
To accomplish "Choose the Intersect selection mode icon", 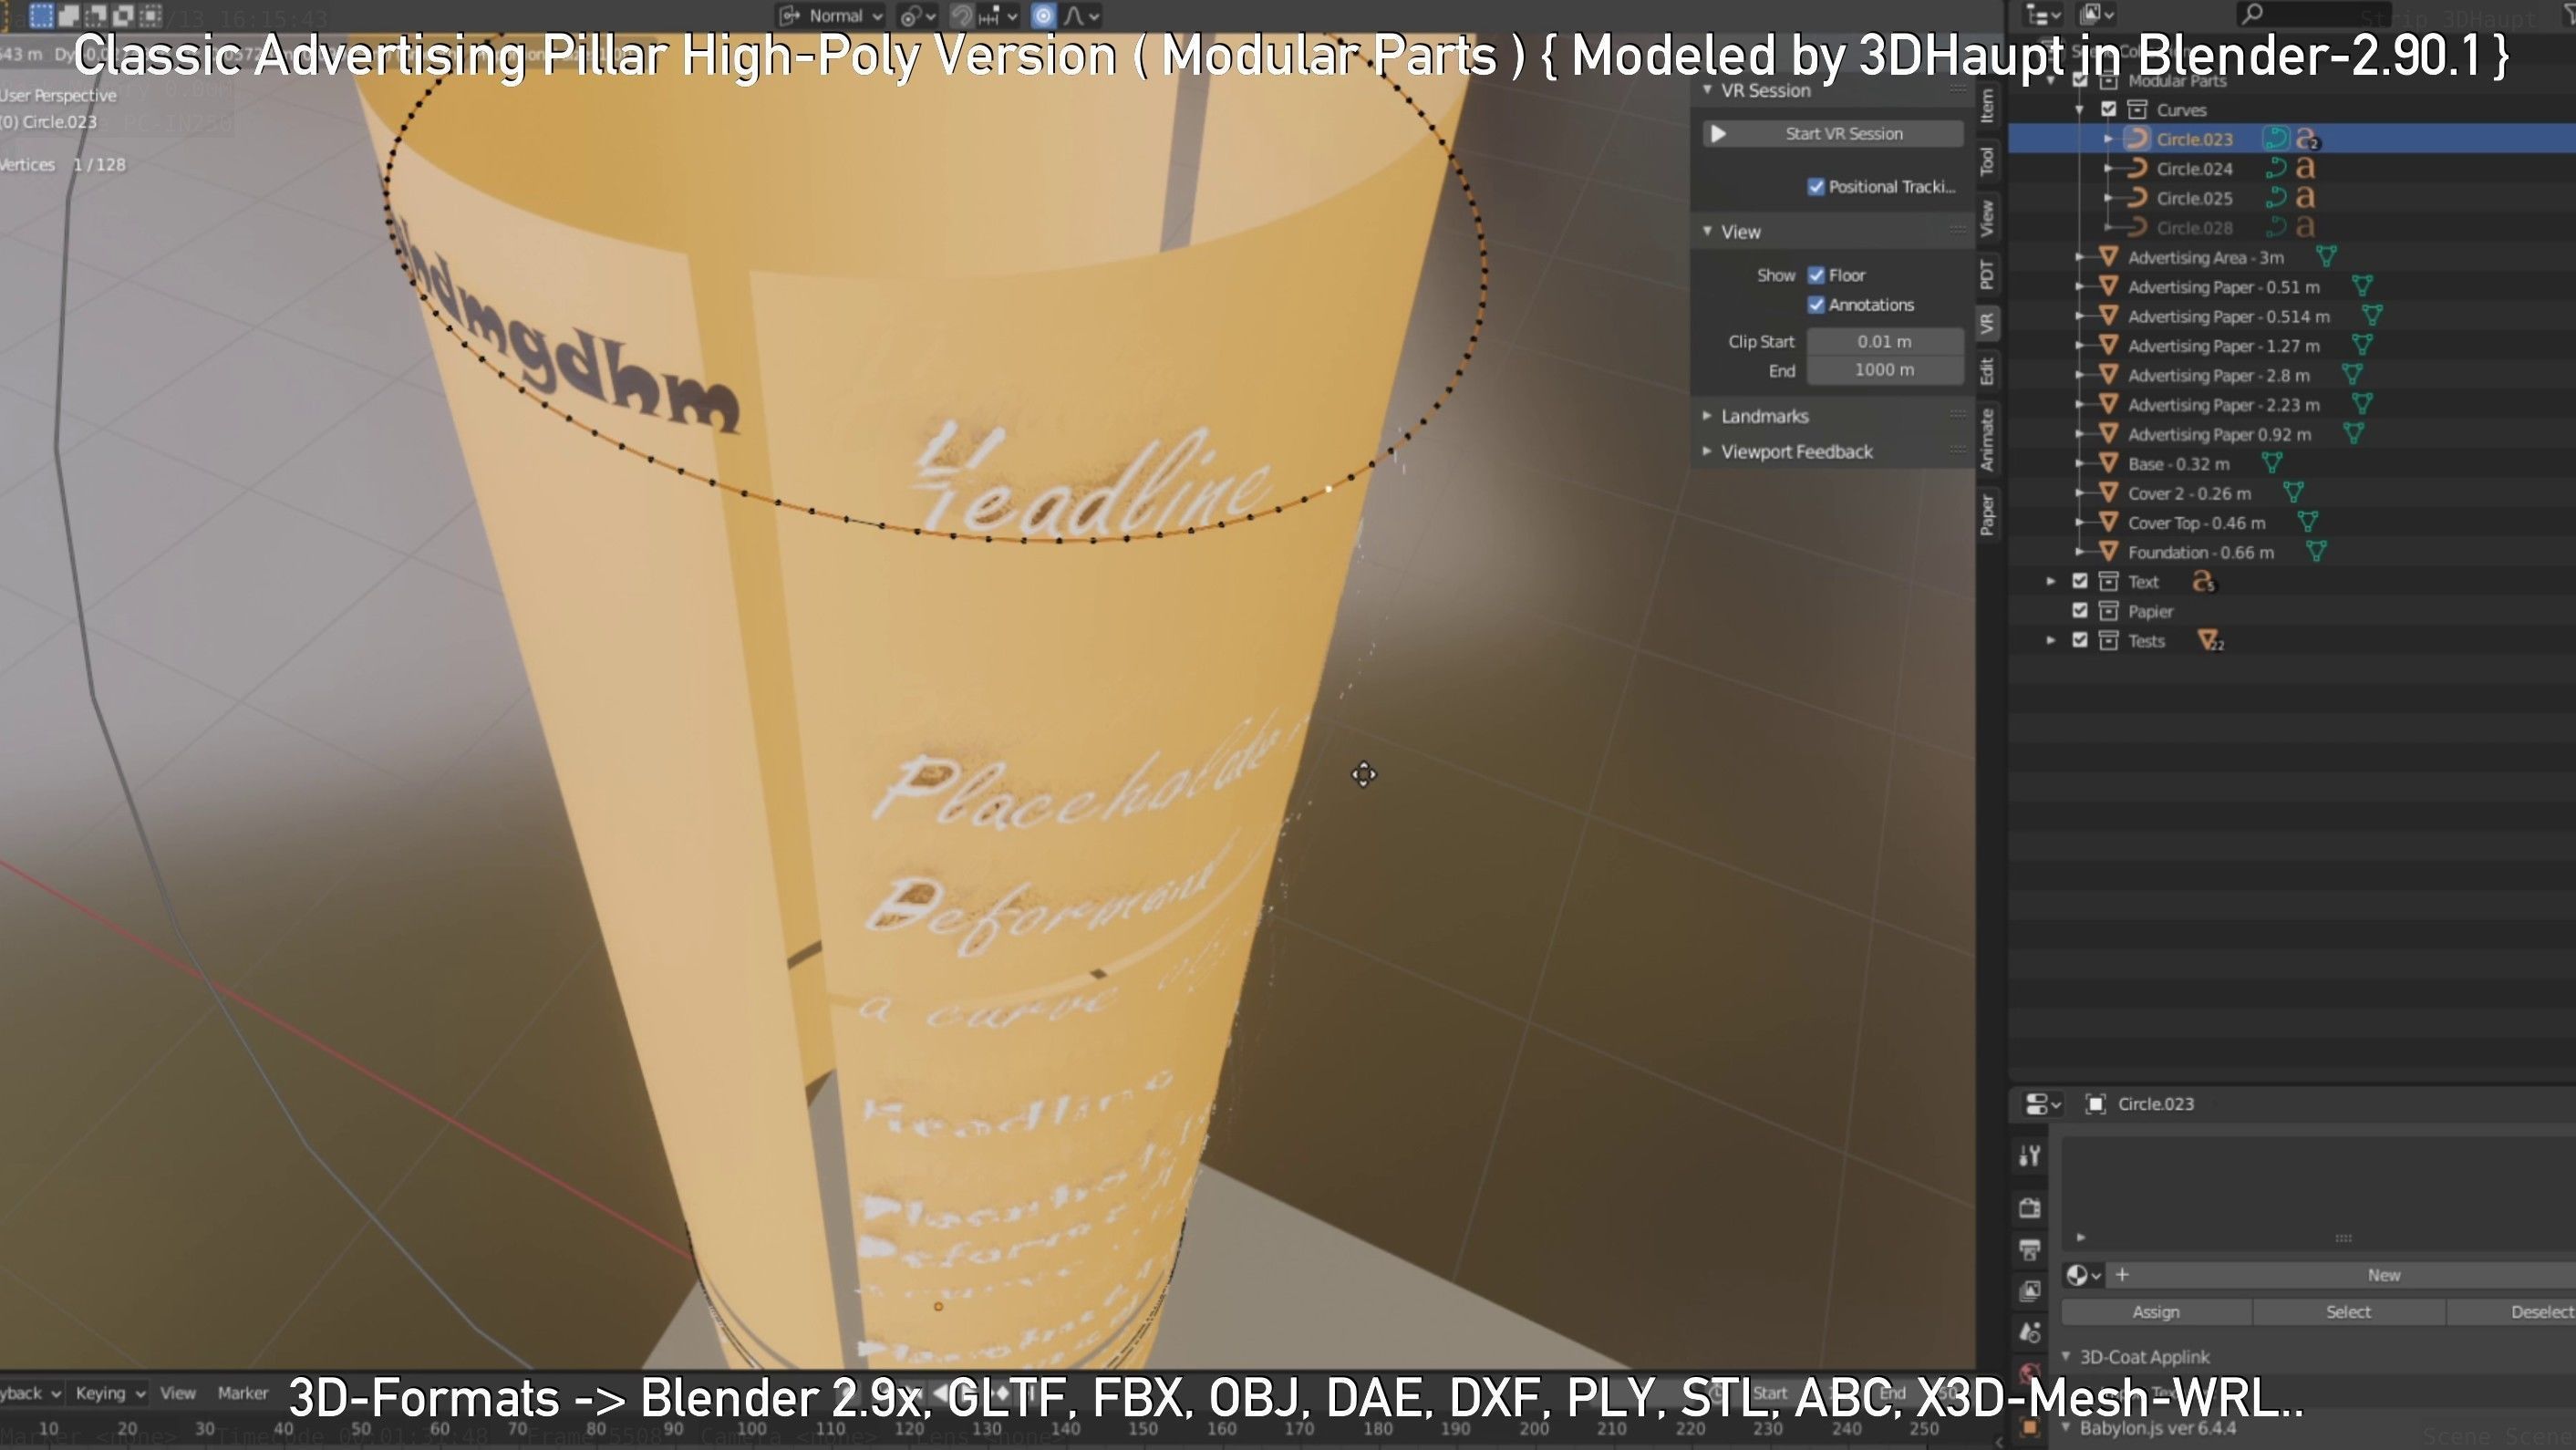I will [x=150, y=15].
